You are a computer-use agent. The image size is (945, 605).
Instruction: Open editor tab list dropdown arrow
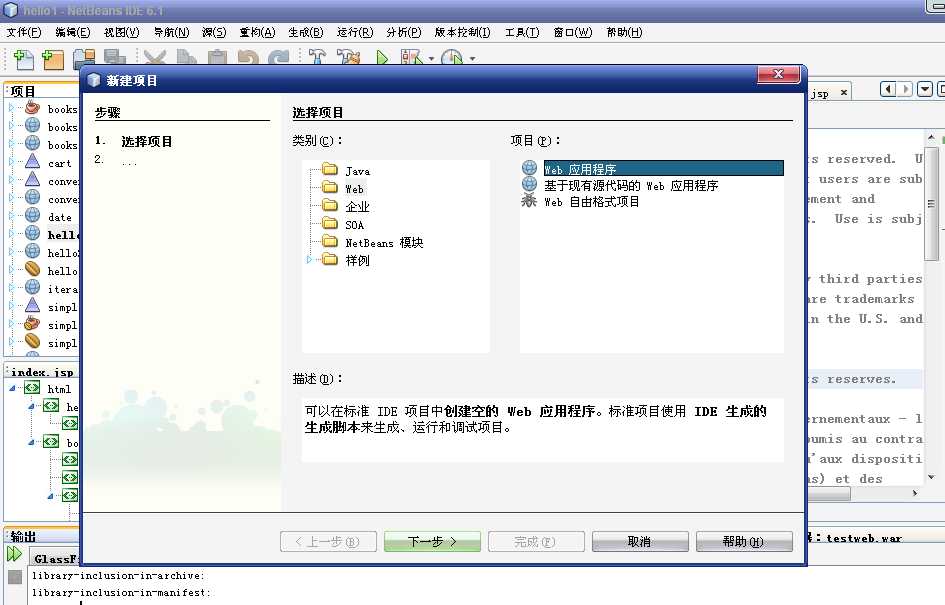(925, 90)
